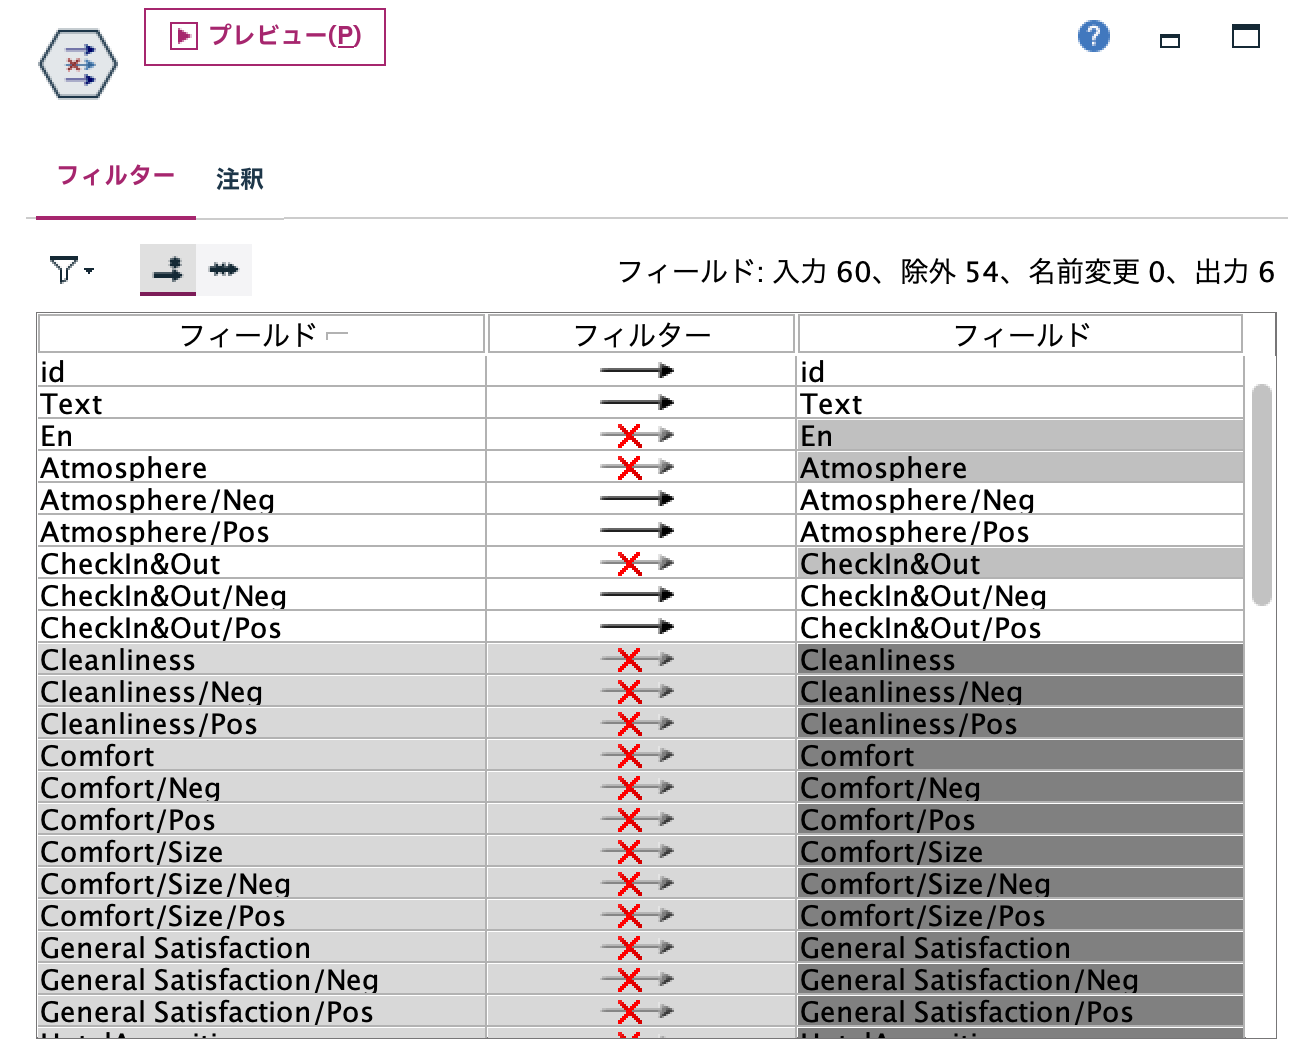Toggle the Text field filter arrow
Image resolution: width=1298 pixels, height=1058 pixels.
tap(635, 403)
